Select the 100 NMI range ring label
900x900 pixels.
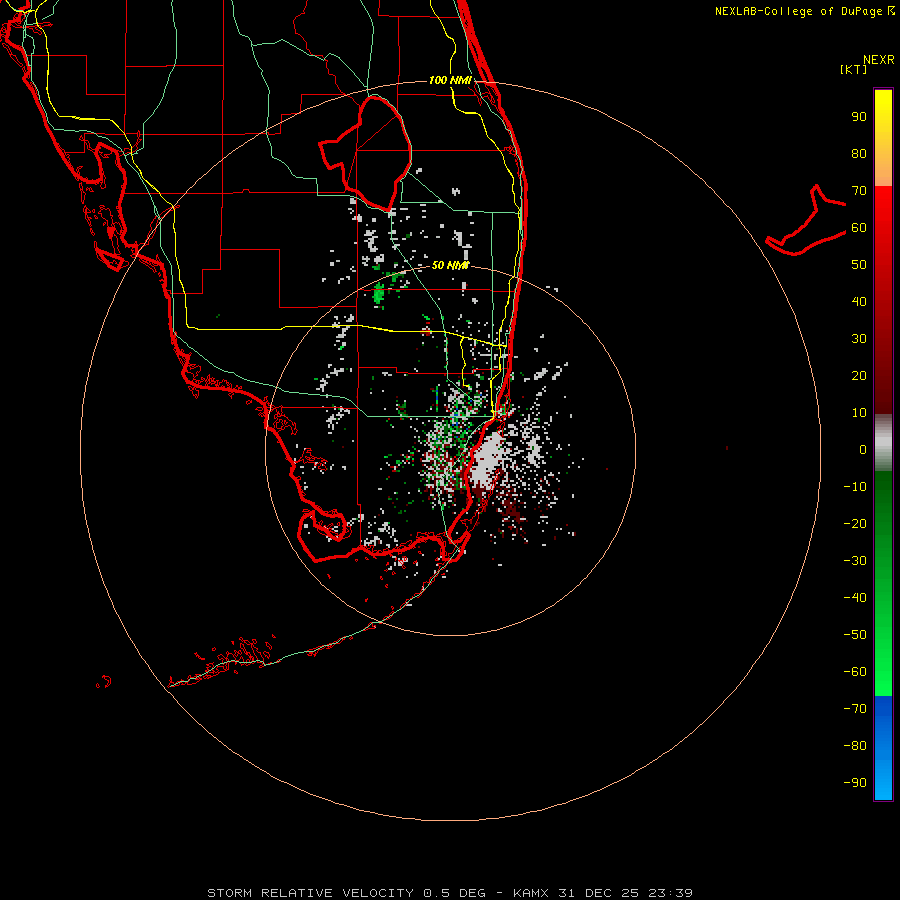pyautogui.click(x=450, y=80)
